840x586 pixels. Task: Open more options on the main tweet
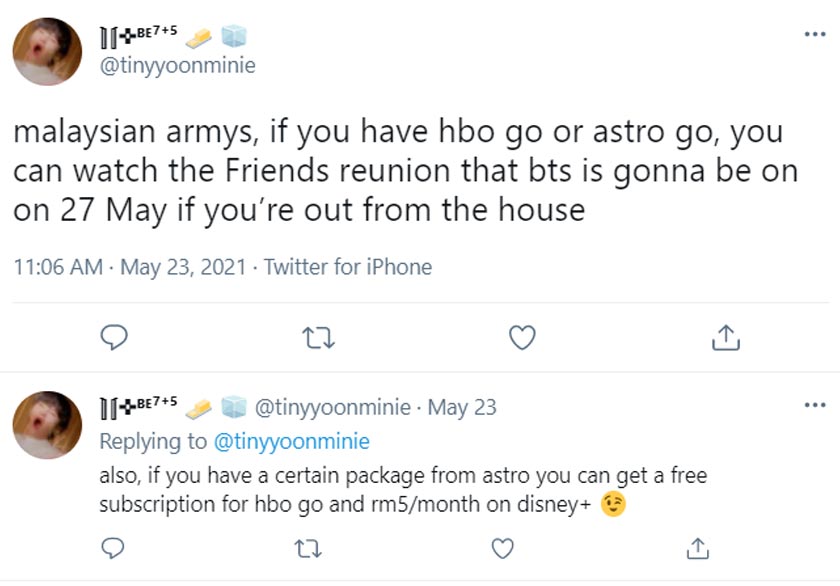click(x=815, y=35)
